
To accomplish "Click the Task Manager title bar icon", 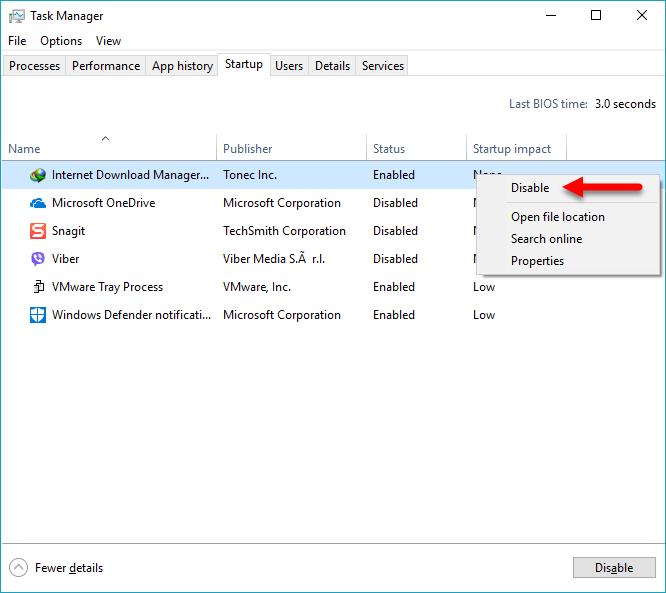I will click(x=17, y=16).
